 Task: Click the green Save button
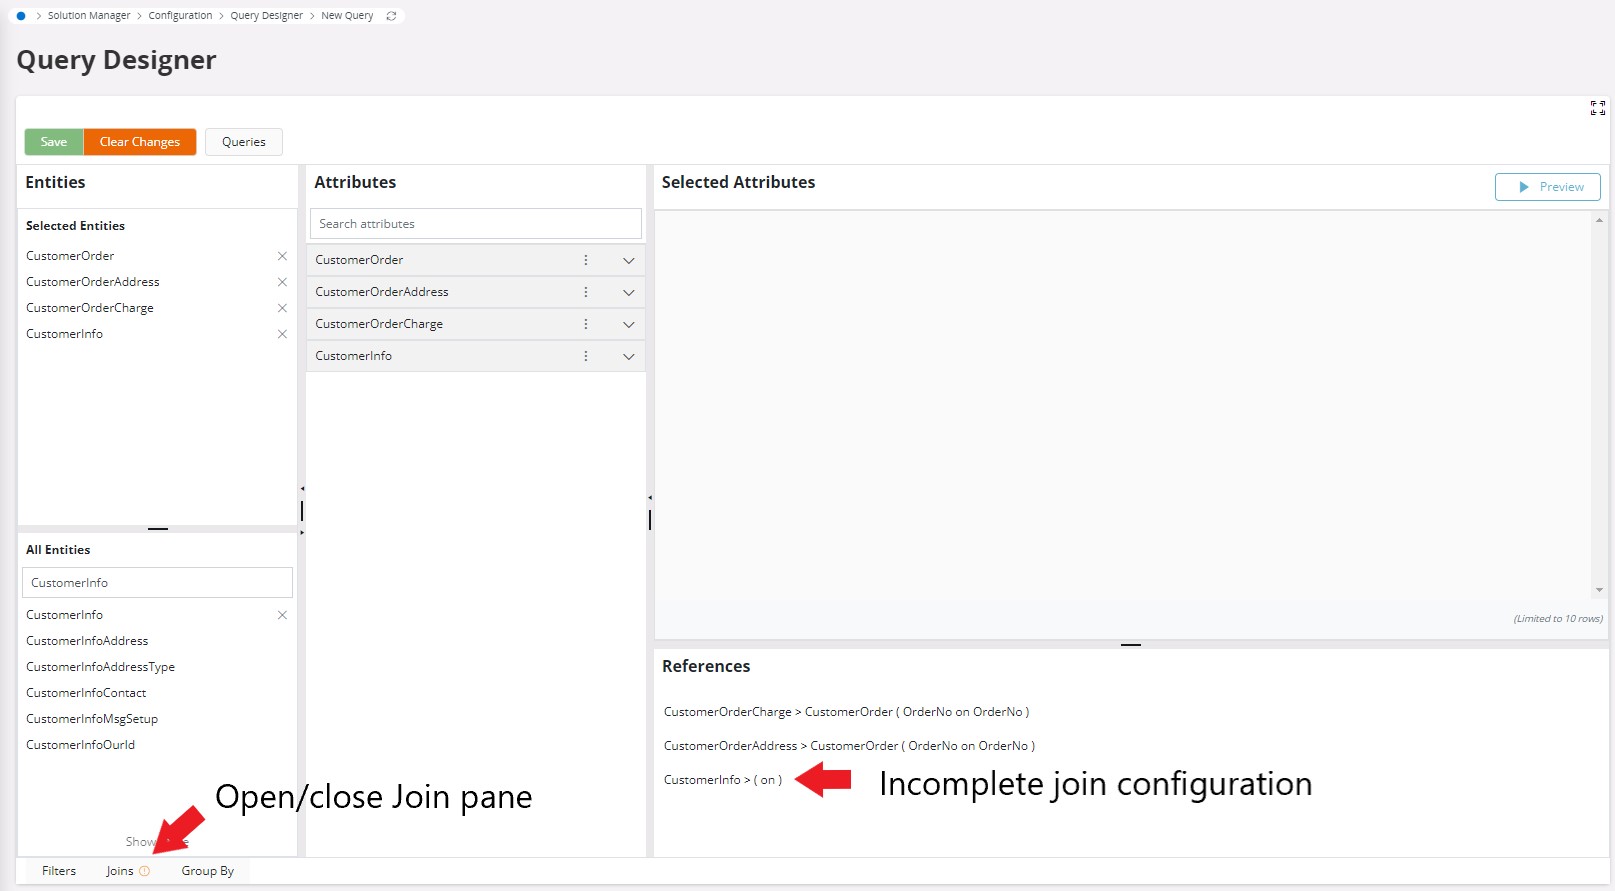[x=54, y=142]
